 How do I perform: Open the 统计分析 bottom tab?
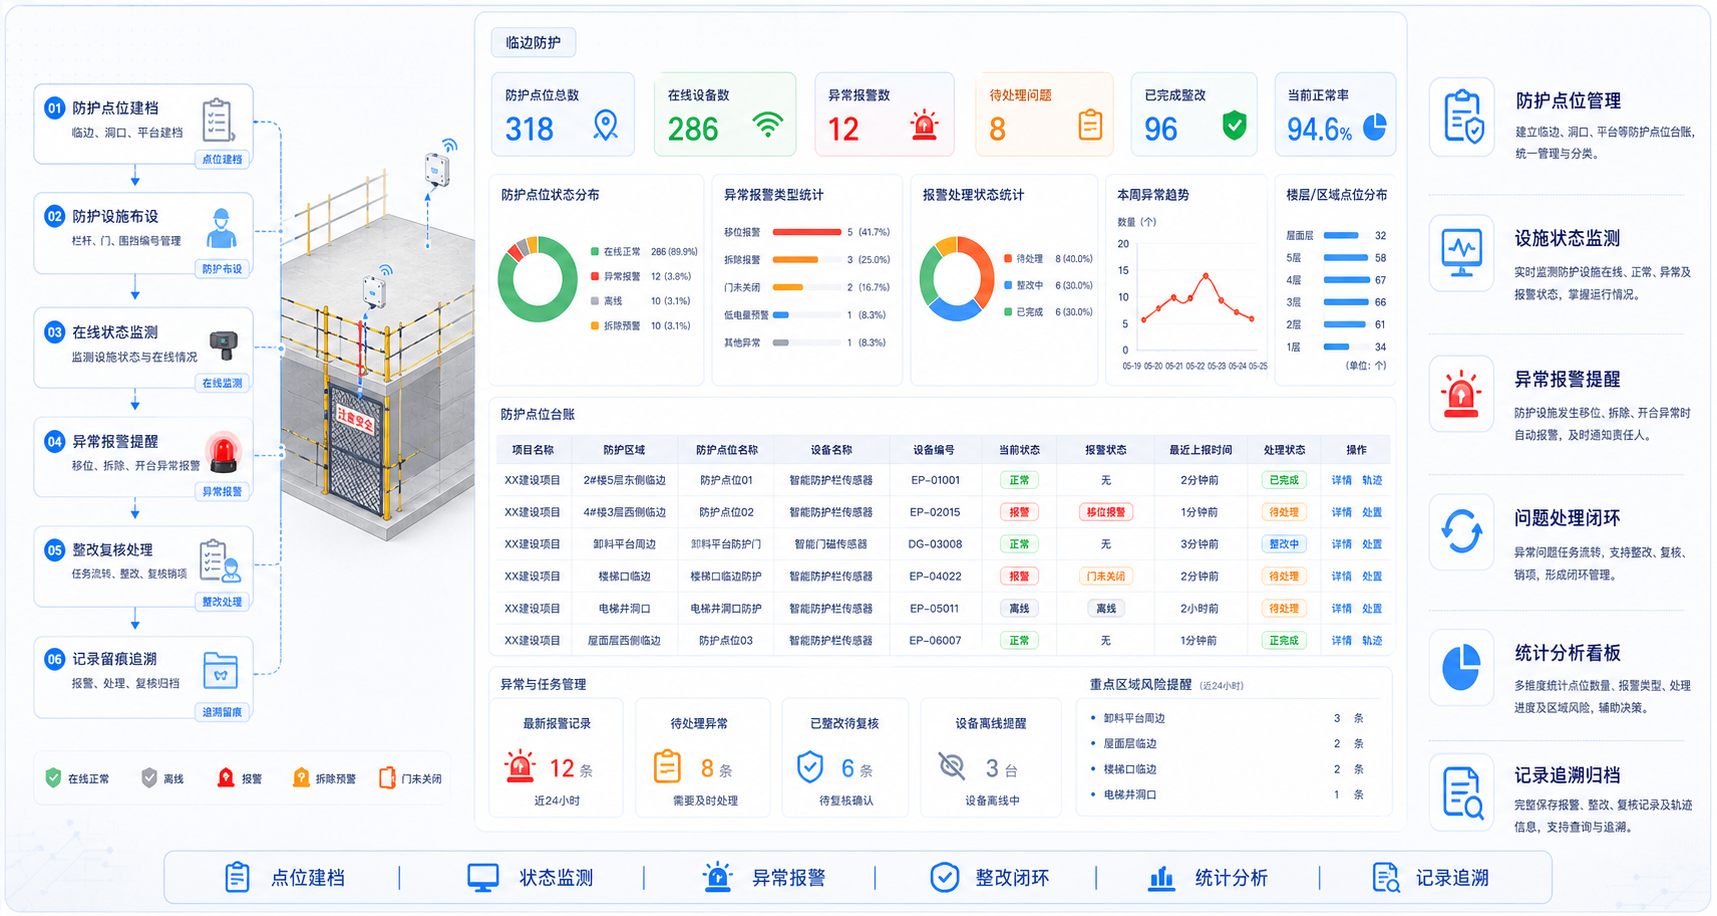click(x=1208, y=878)
